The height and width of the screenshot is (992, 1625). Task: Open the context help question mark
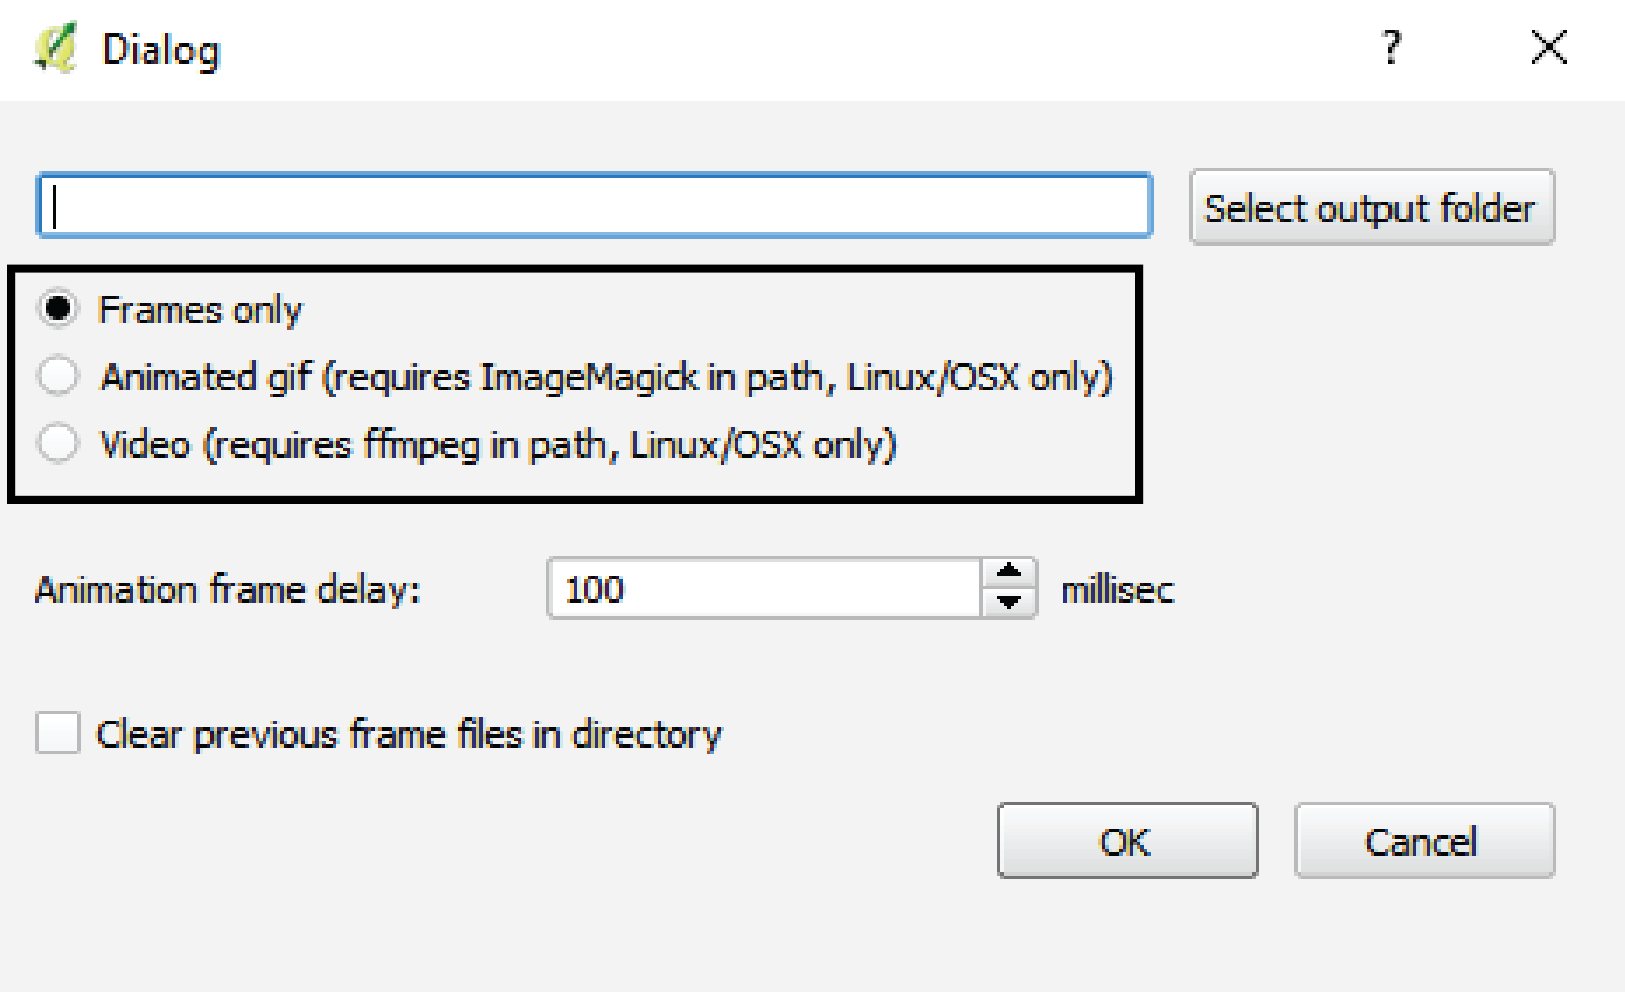1391,47
